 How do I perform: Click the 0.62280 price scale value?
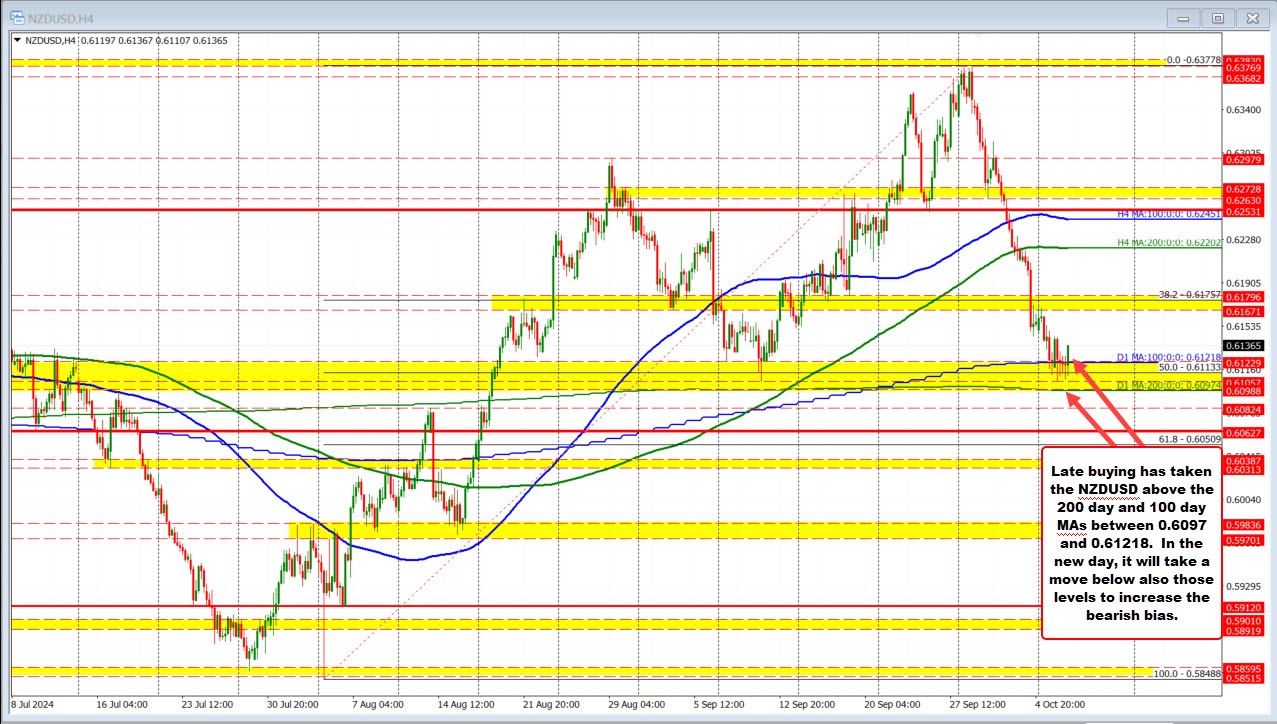(1242, 239)
